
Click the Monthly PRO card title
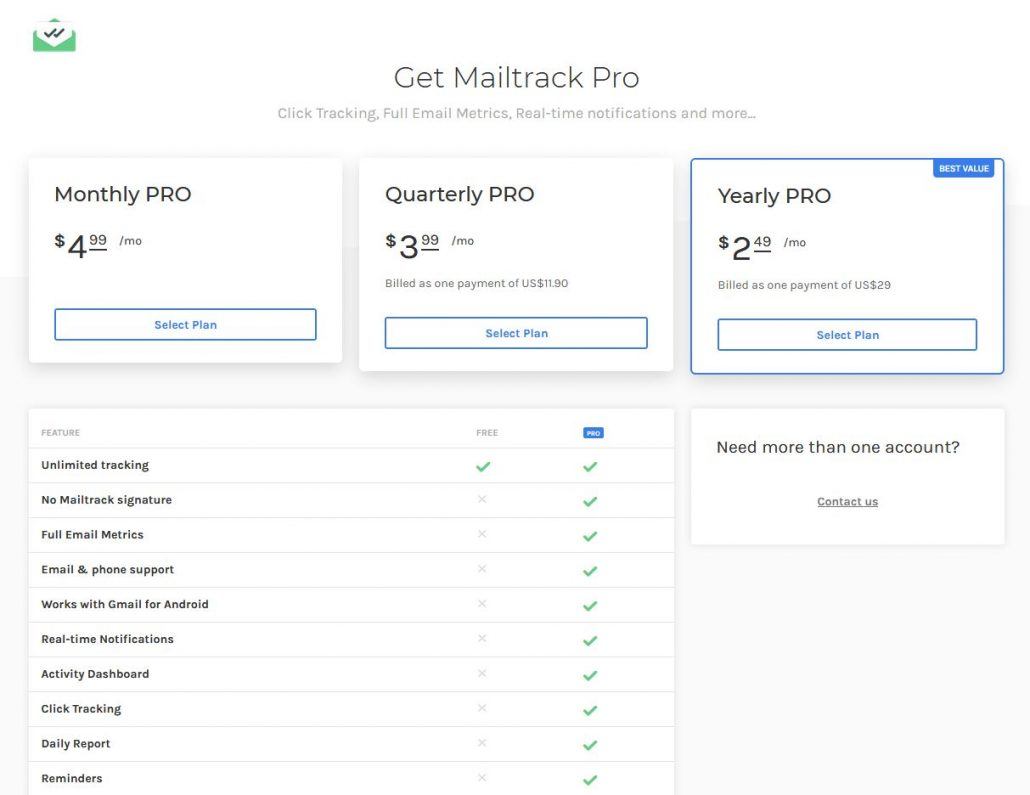(122, 194)
